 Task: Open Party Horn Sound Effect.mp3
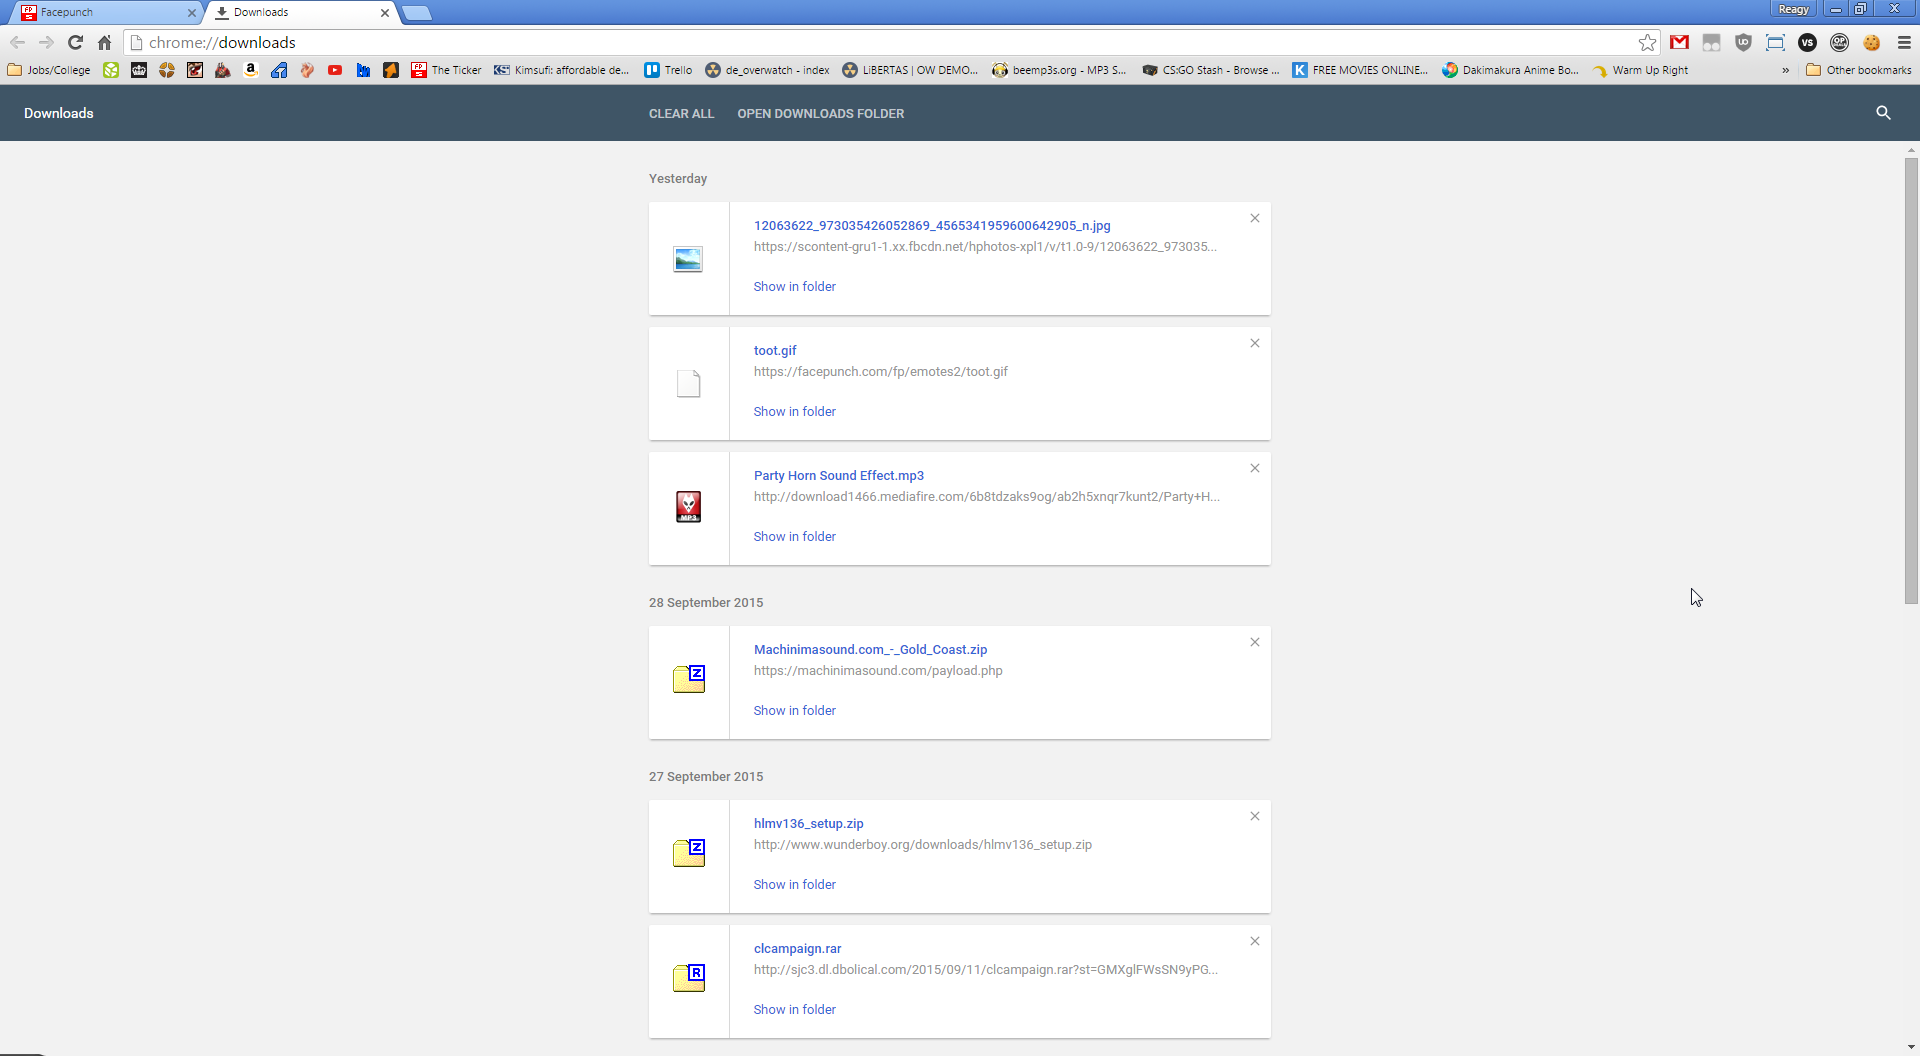point(838,476)
